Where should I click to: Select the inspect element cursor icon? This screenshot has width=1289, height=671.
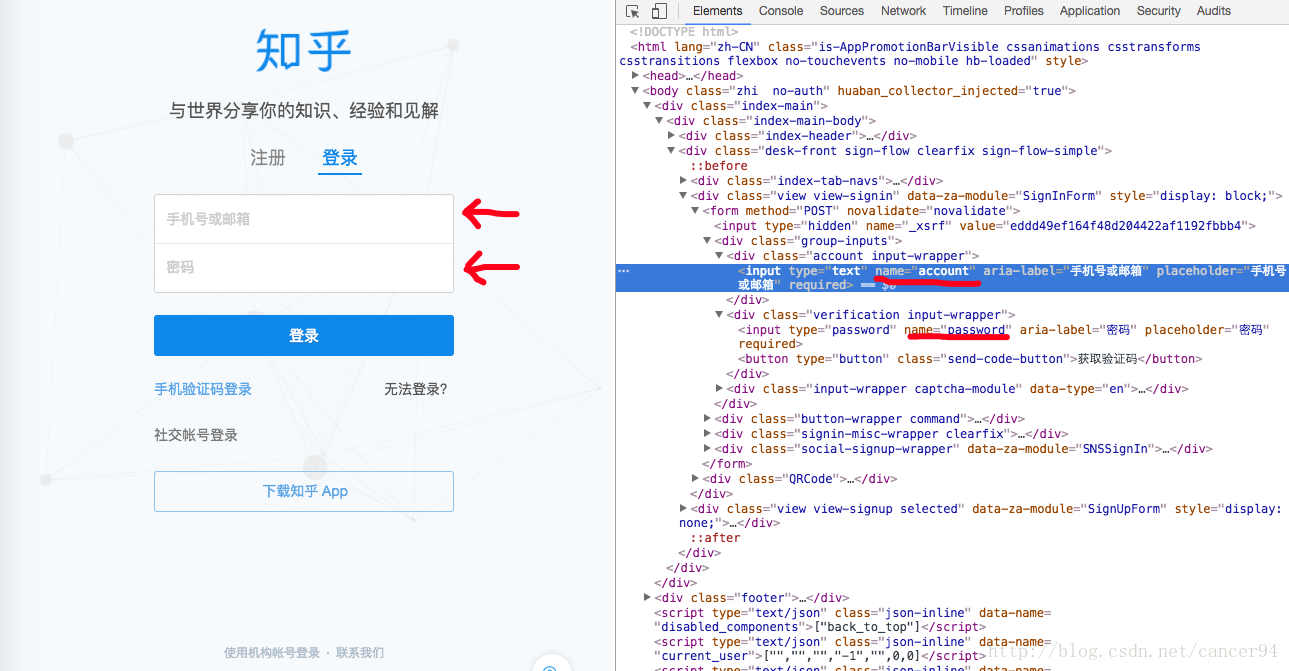pyautogui.click(x=633, y=11)
